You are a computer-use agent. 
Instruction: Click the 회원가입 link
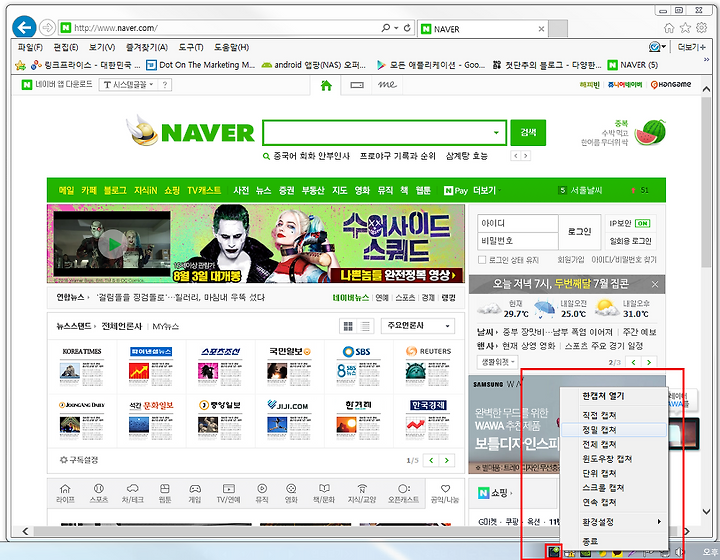click(570, 260)
